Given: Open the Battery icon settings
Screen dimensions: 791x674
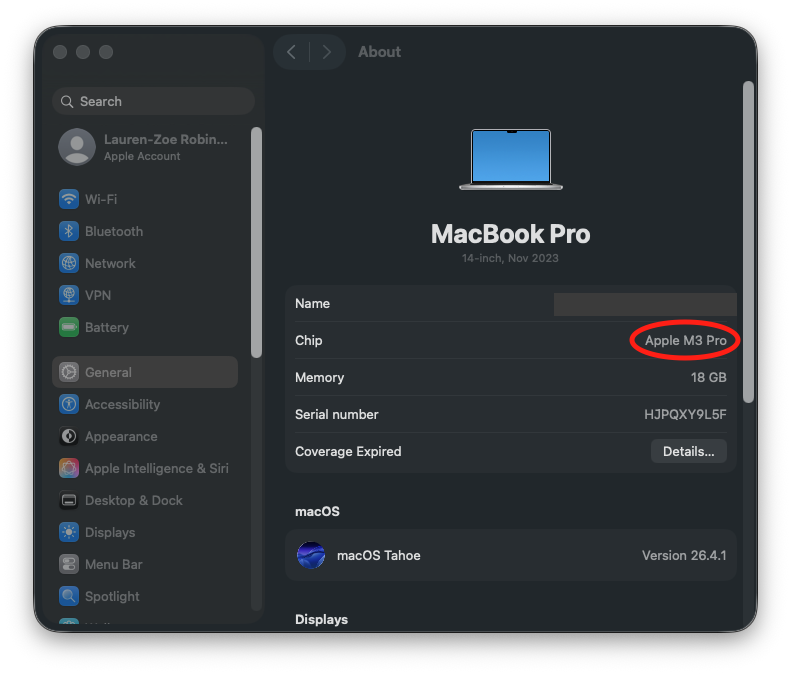Looking at the screenshot, I should [69, 327].
